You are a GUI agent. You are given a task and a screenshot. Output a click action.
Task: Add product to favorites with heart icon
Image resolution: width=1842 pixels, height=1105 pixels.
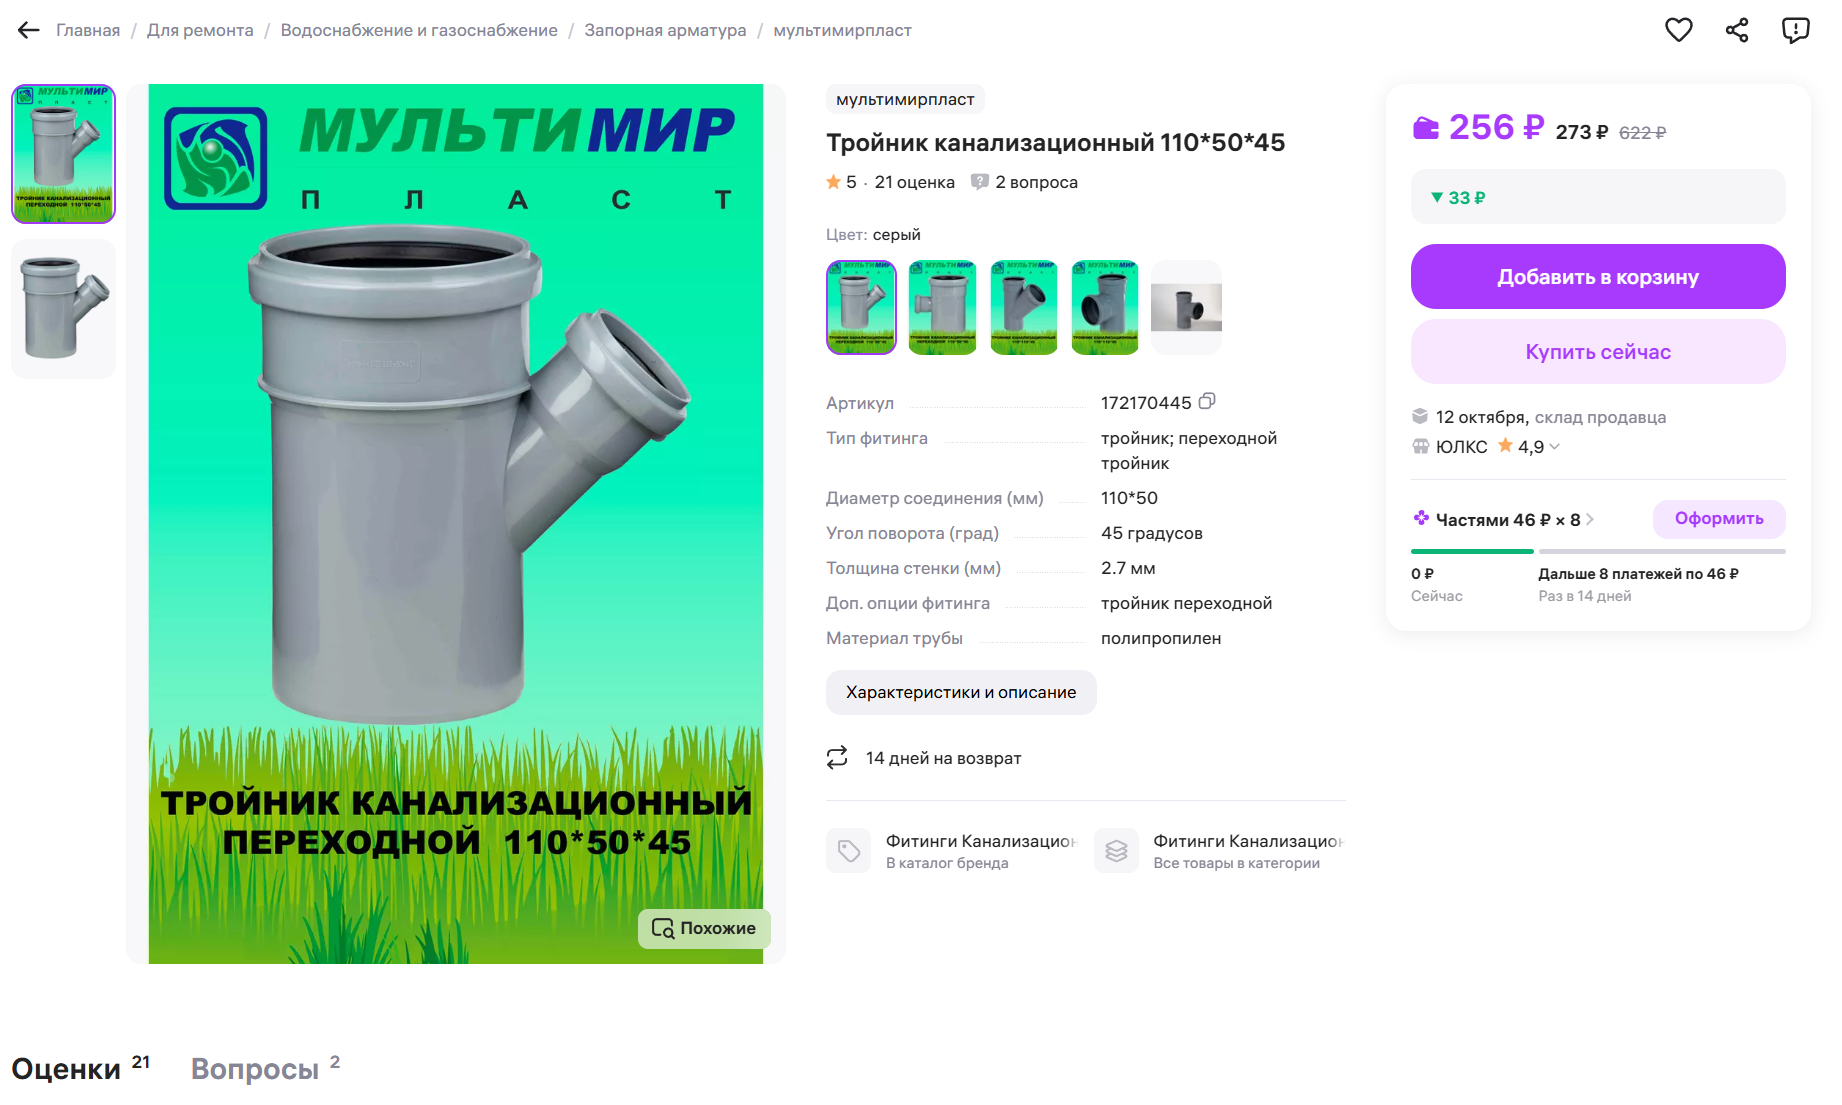click(x=1678, y=30)
